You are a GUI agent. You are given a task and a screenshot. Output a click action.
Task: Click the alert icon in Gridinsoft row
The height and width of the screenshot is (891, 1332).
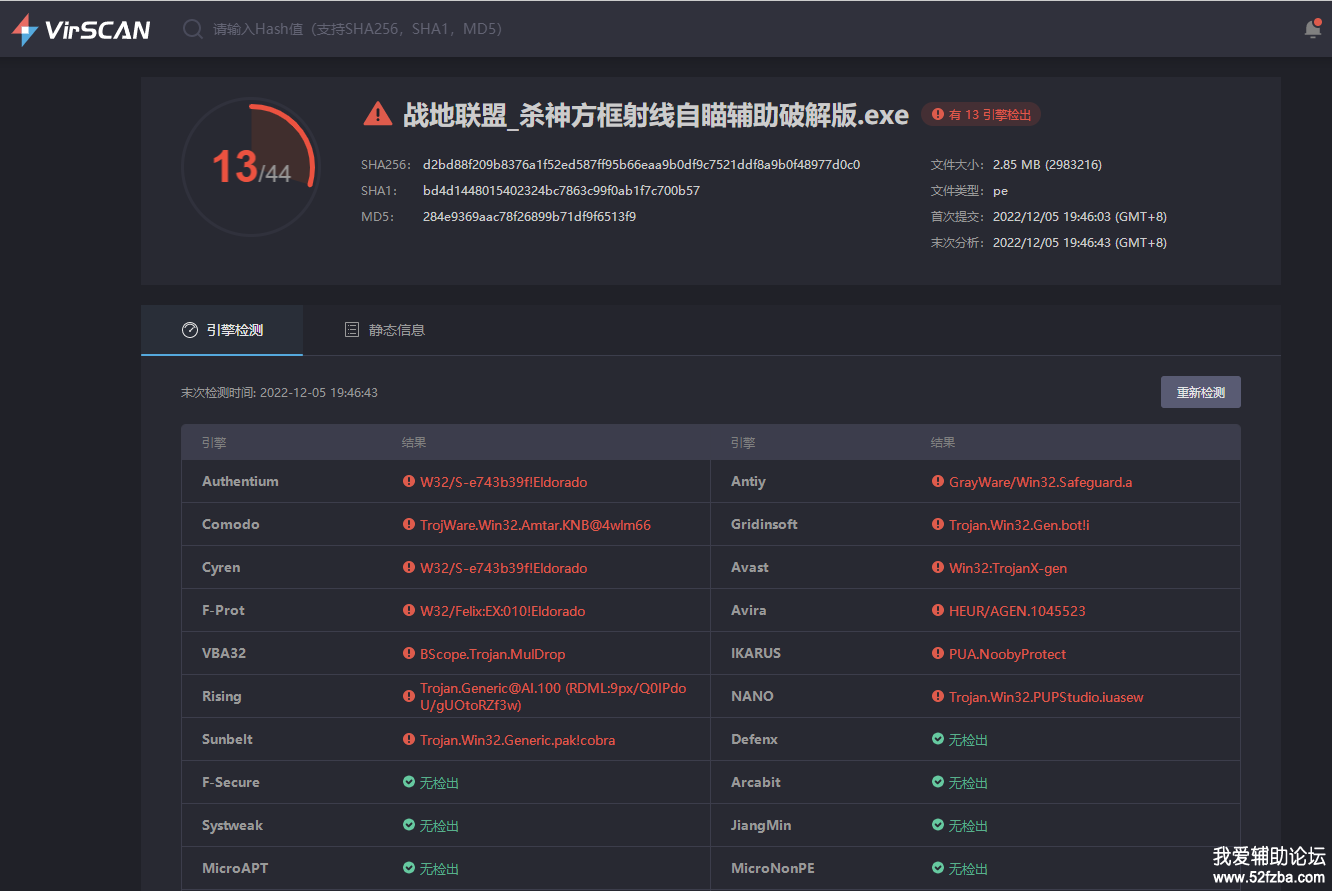pos(938,524)
